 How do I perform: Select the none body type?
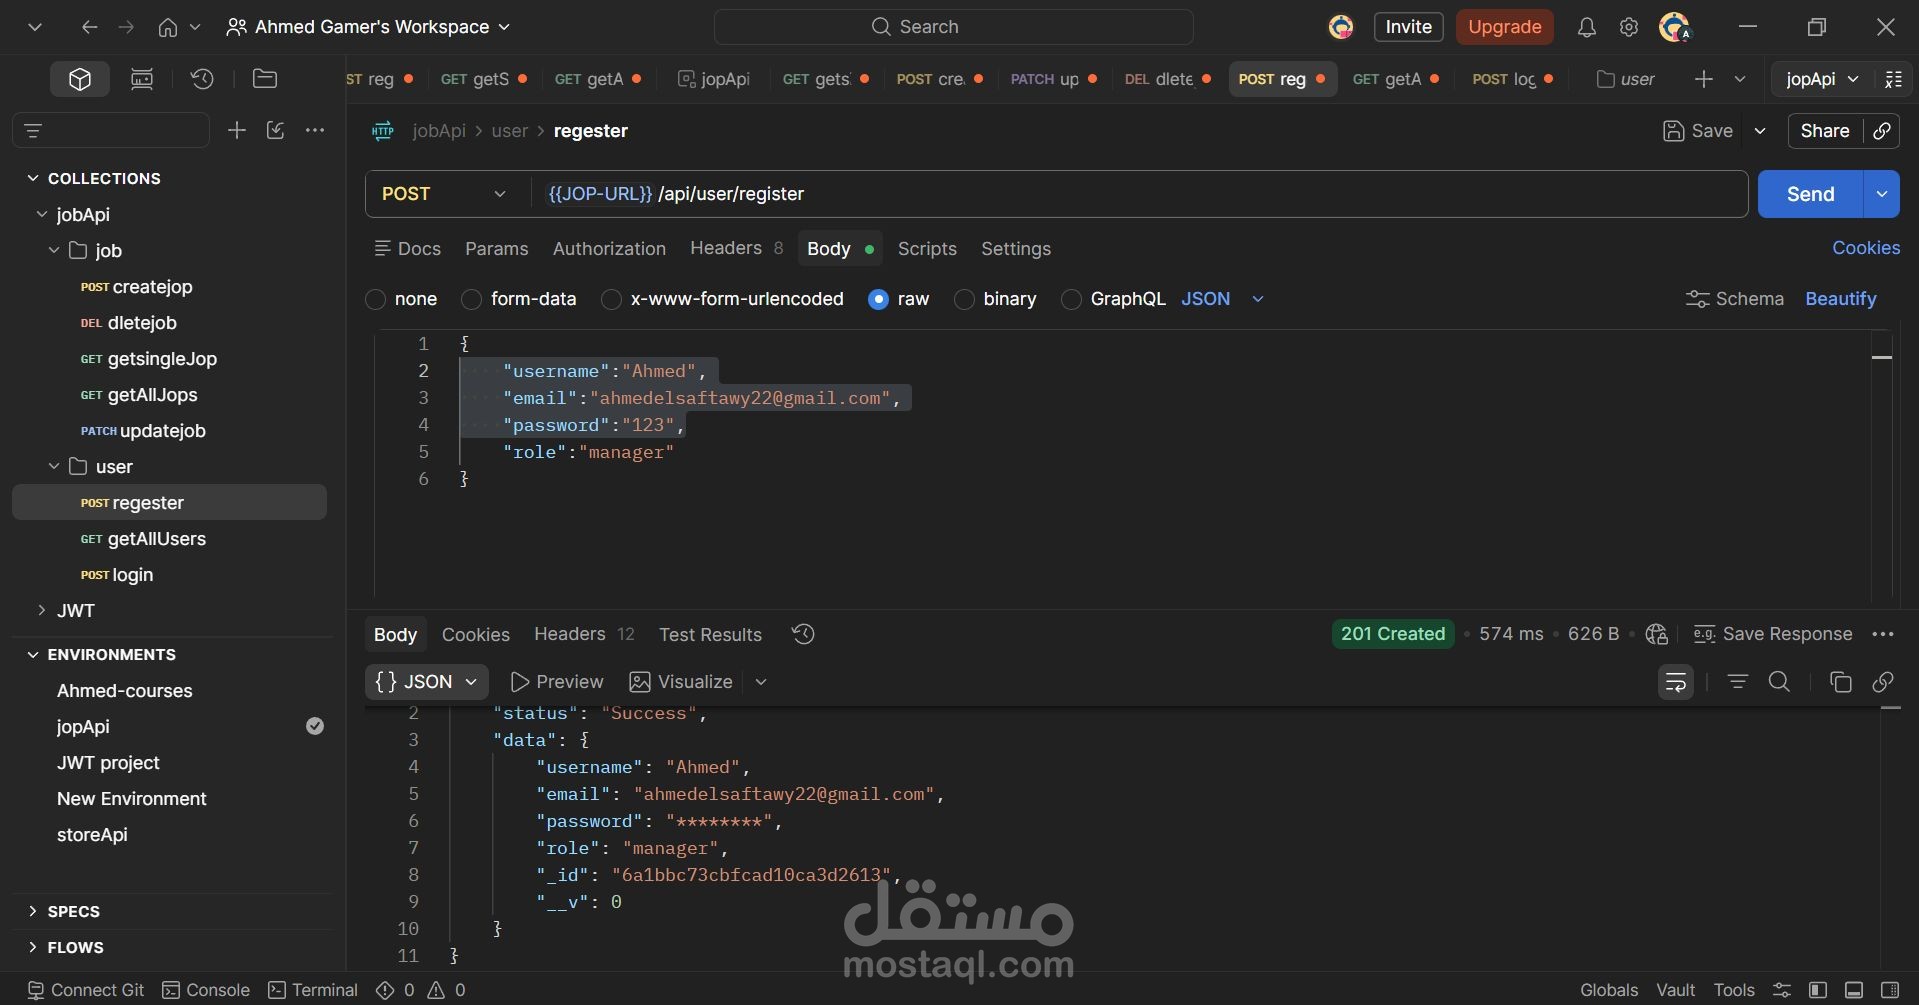(376, 299)
